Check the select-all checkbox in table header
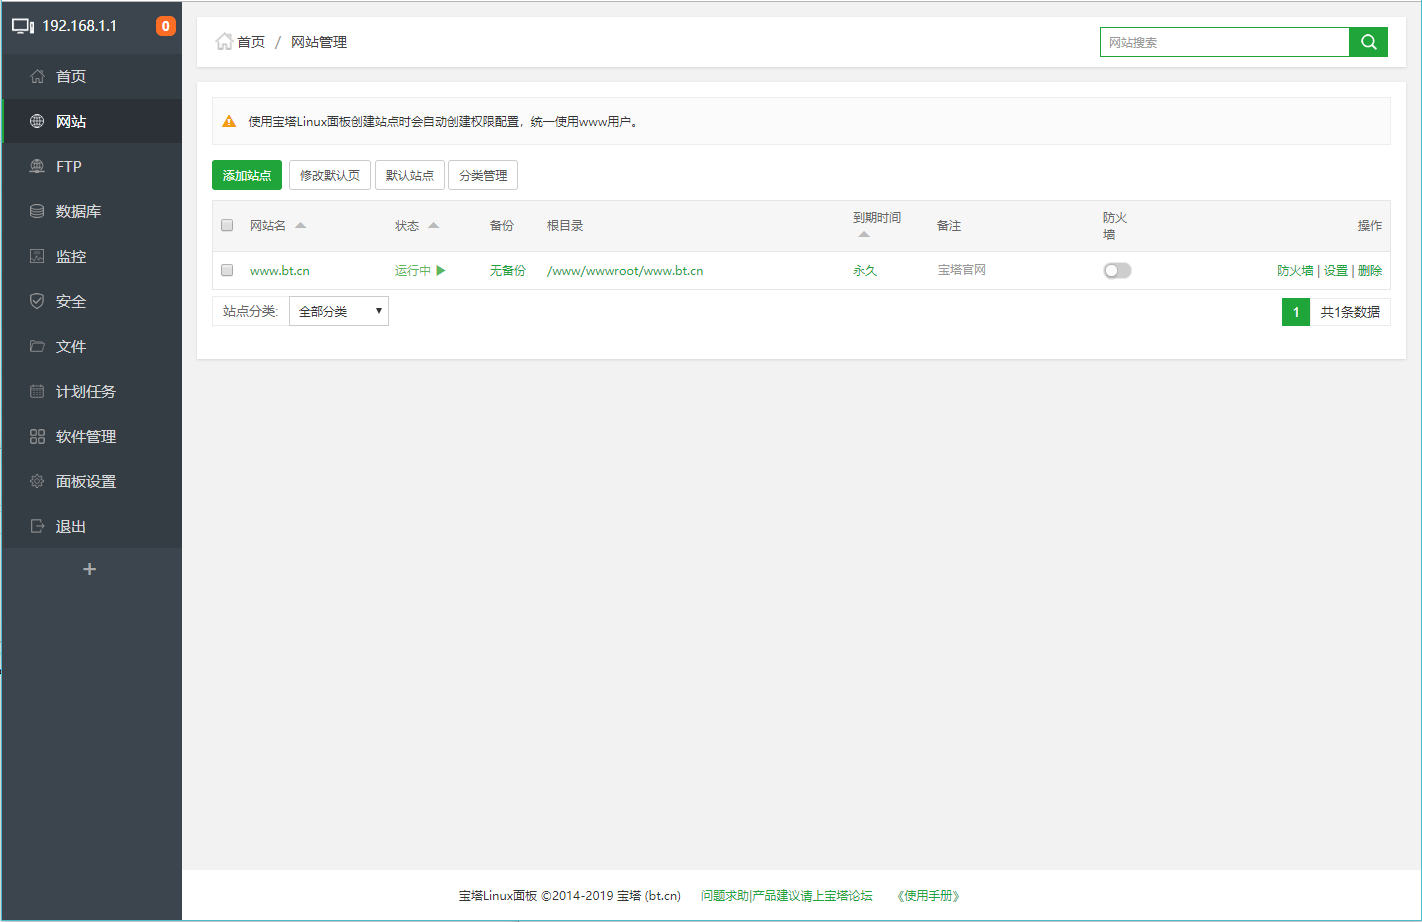 tap(227, 225)
